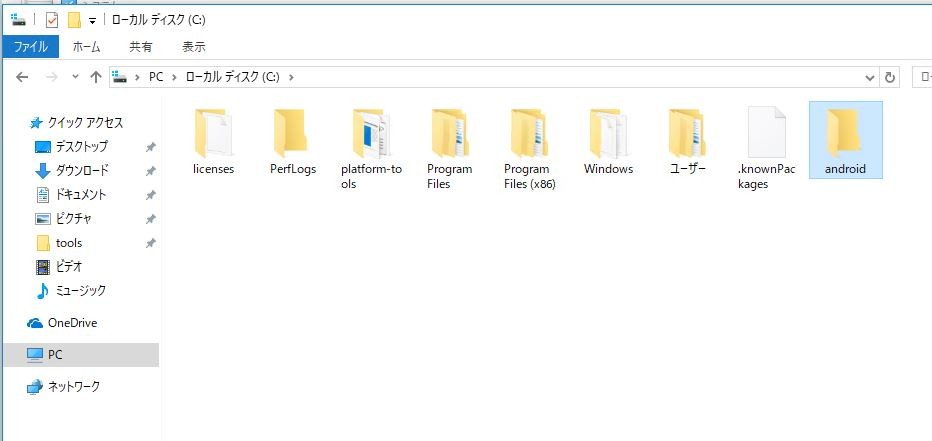
Task: Select the Program Files (x86) folder
Action: pyautogui.click(x=529, y=150)
